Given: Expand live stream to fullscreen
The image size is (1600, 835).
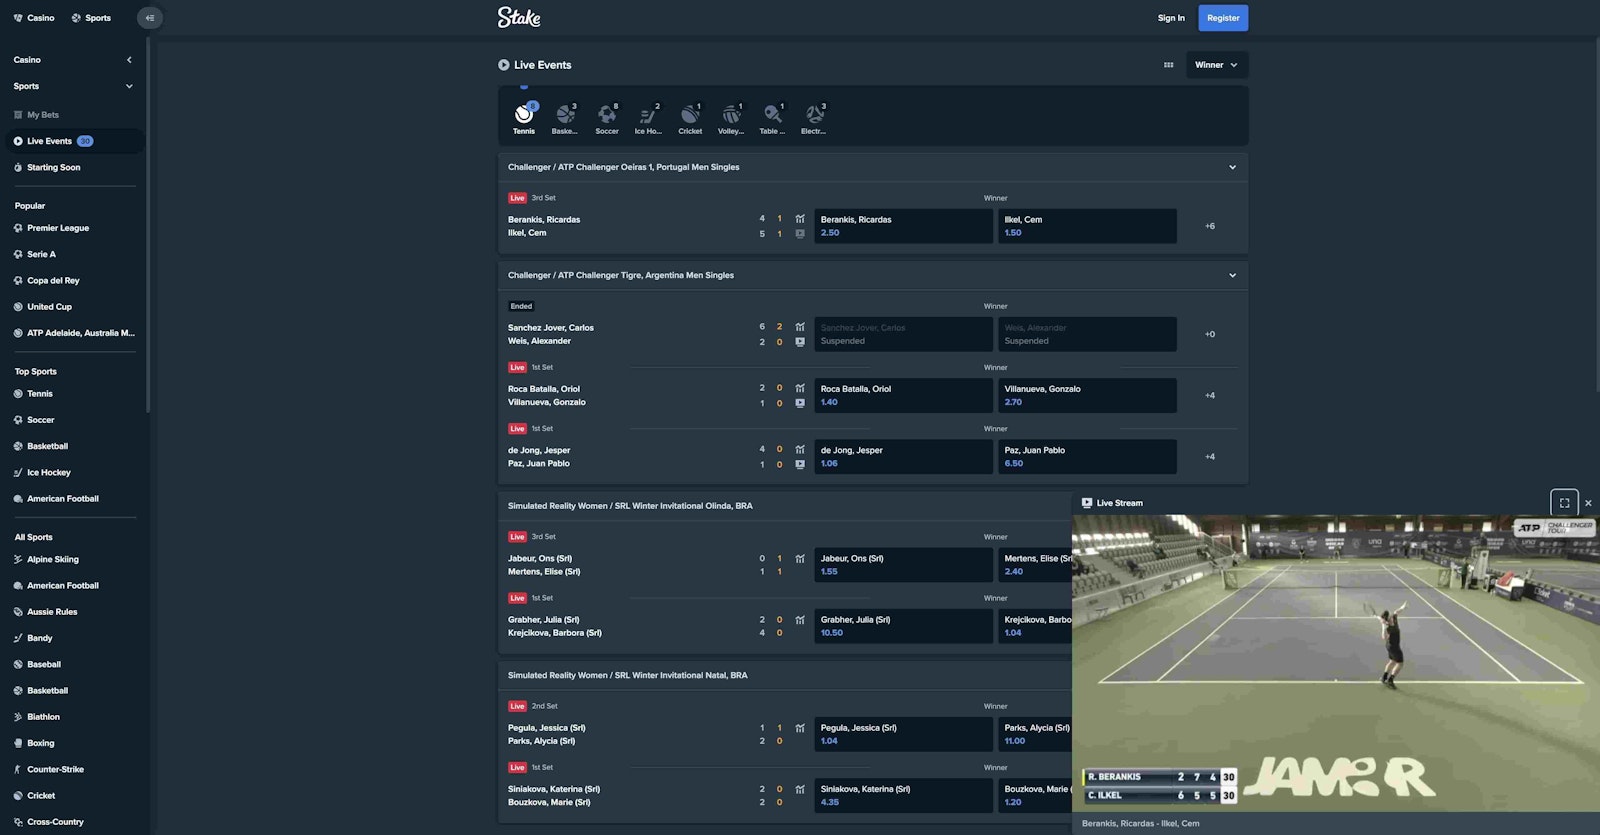Looking at the screenshot, I should pyautogui.click(x=1564, y=503).
